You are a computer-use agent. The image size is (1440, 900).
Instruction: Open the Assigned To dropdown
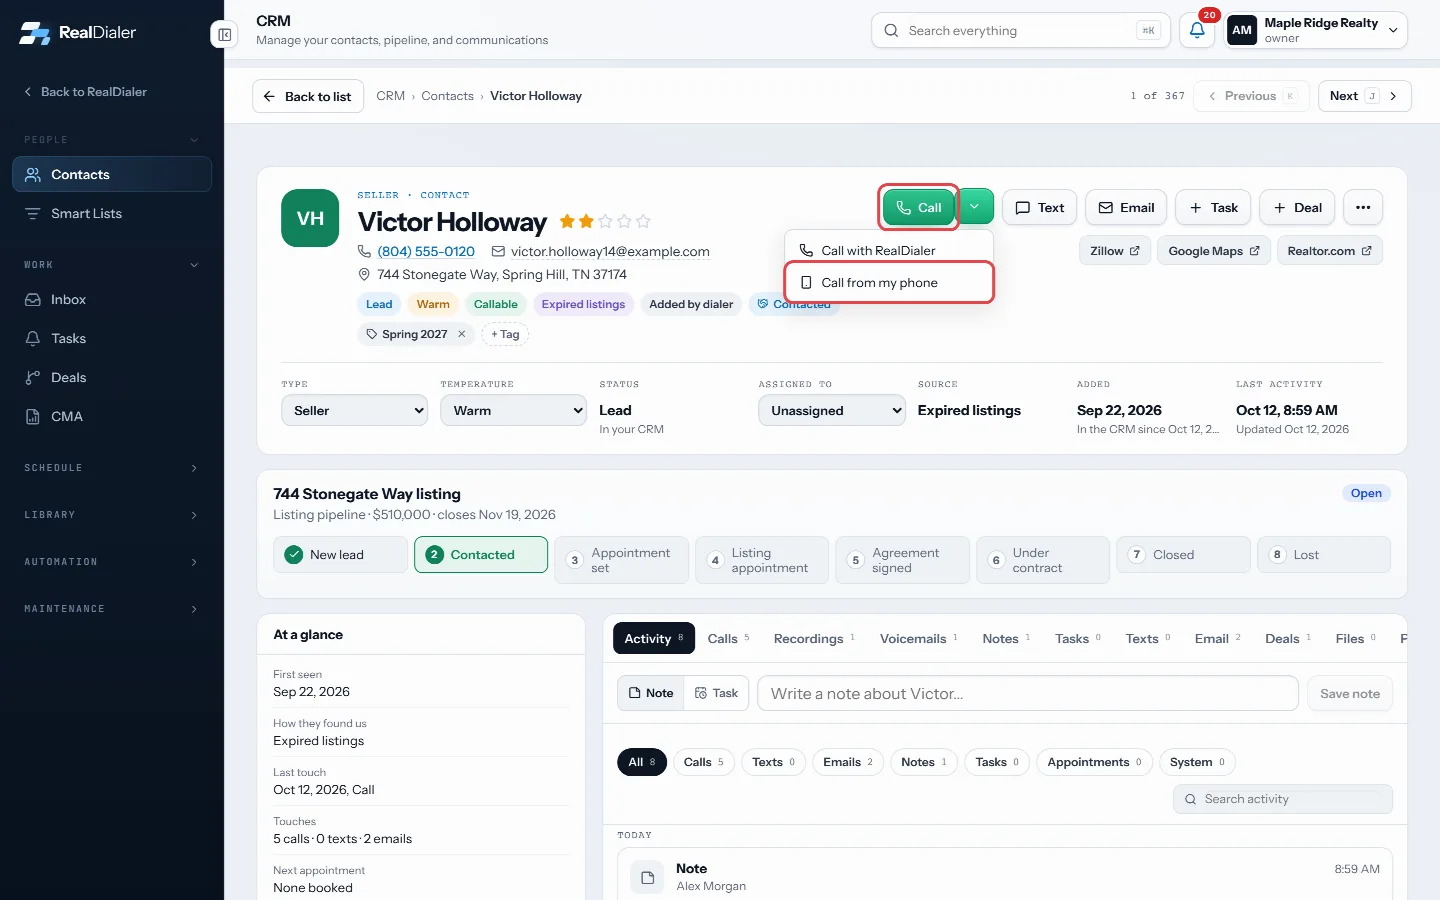click(832, 411)
